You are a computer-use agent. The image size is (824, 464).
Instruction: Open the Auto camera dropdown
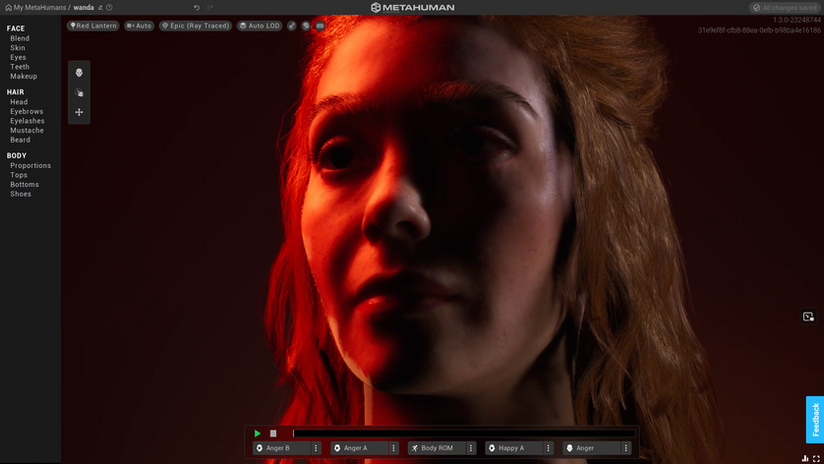pyautogui.click(x=139, y=25)
